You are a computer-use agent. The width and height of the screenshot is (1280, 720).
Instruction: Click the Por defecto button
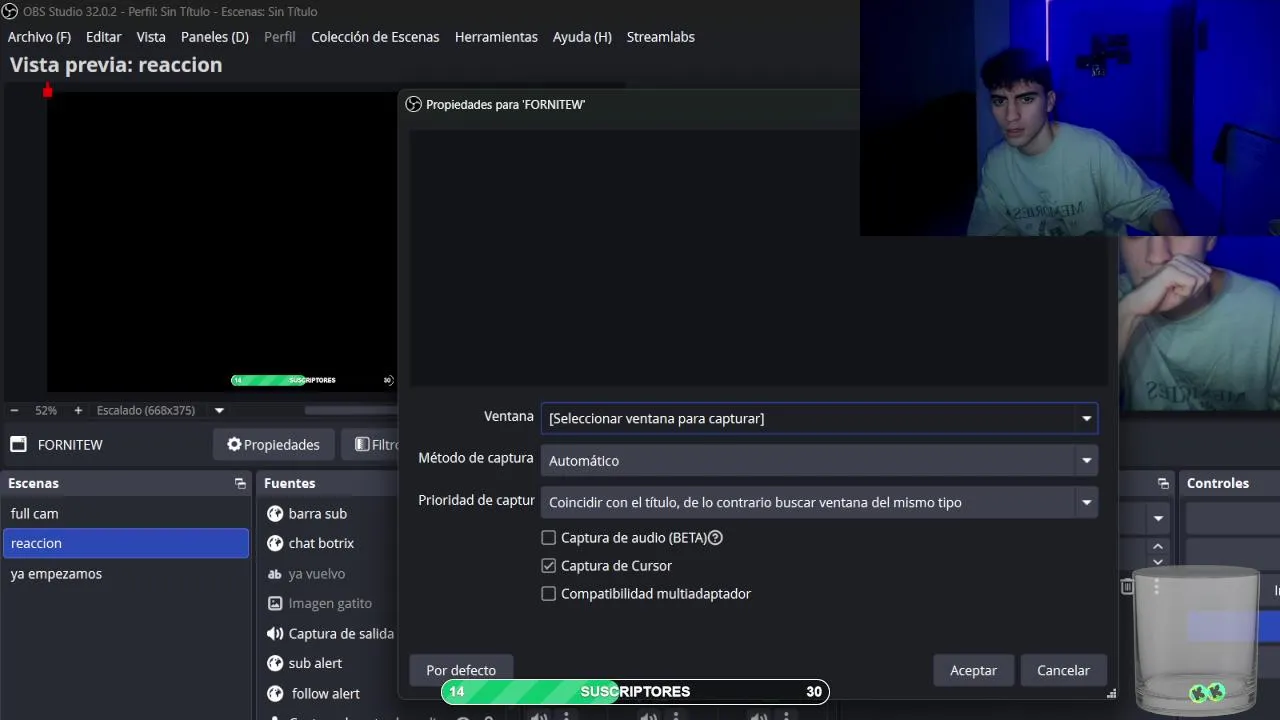coord(461,670)
